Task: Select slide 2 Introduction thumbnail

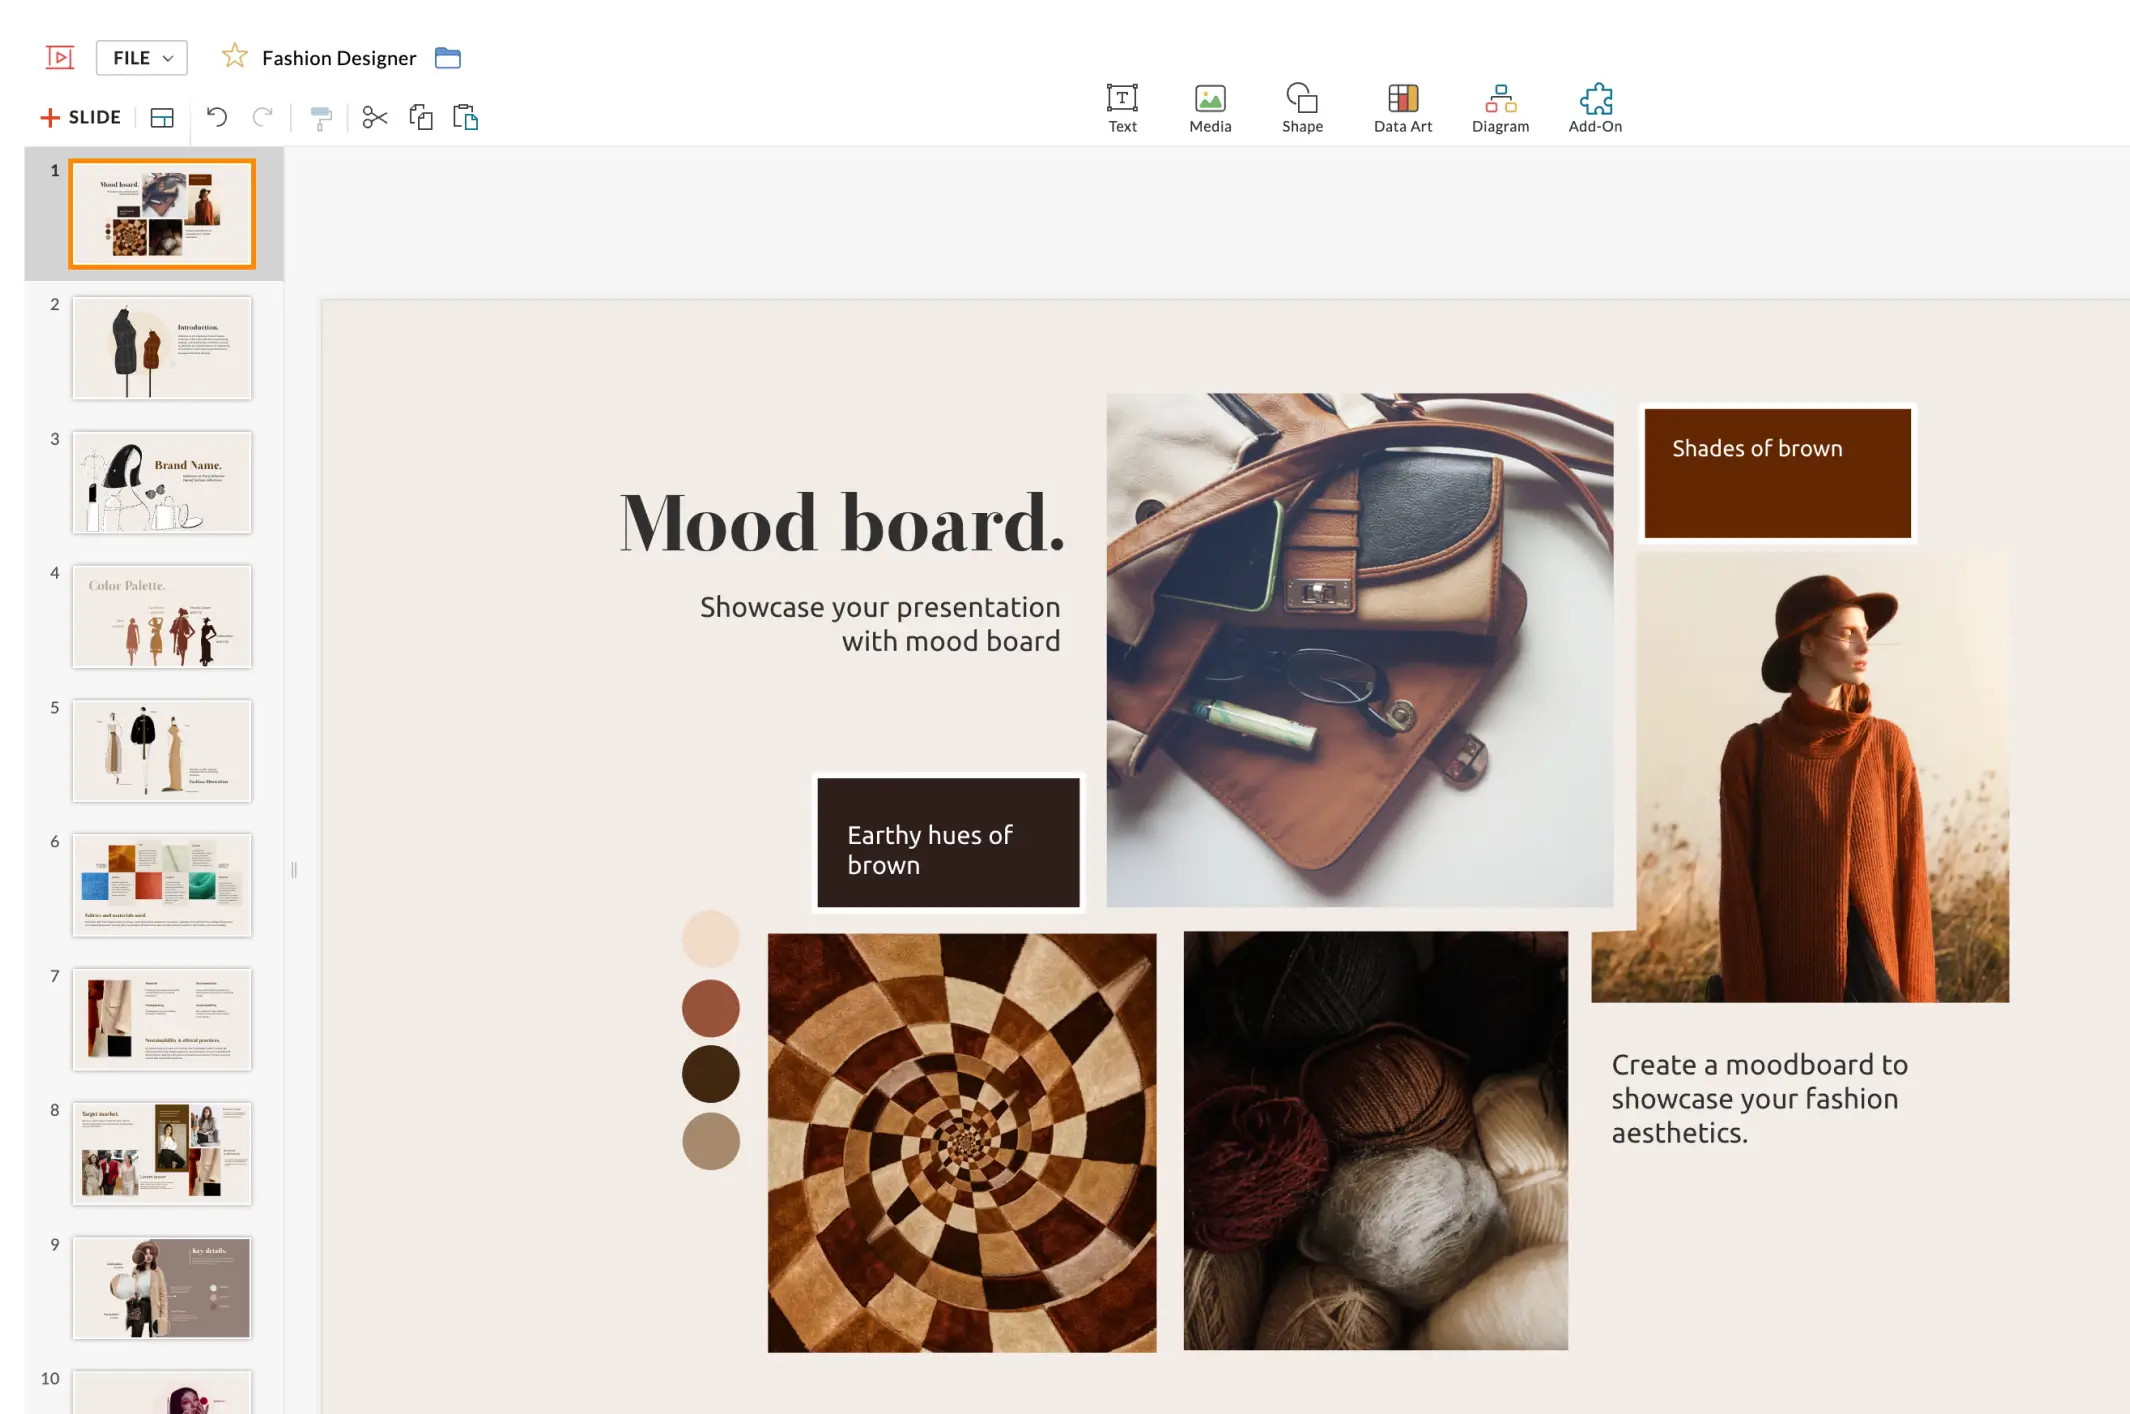Action: pos(162,348)
